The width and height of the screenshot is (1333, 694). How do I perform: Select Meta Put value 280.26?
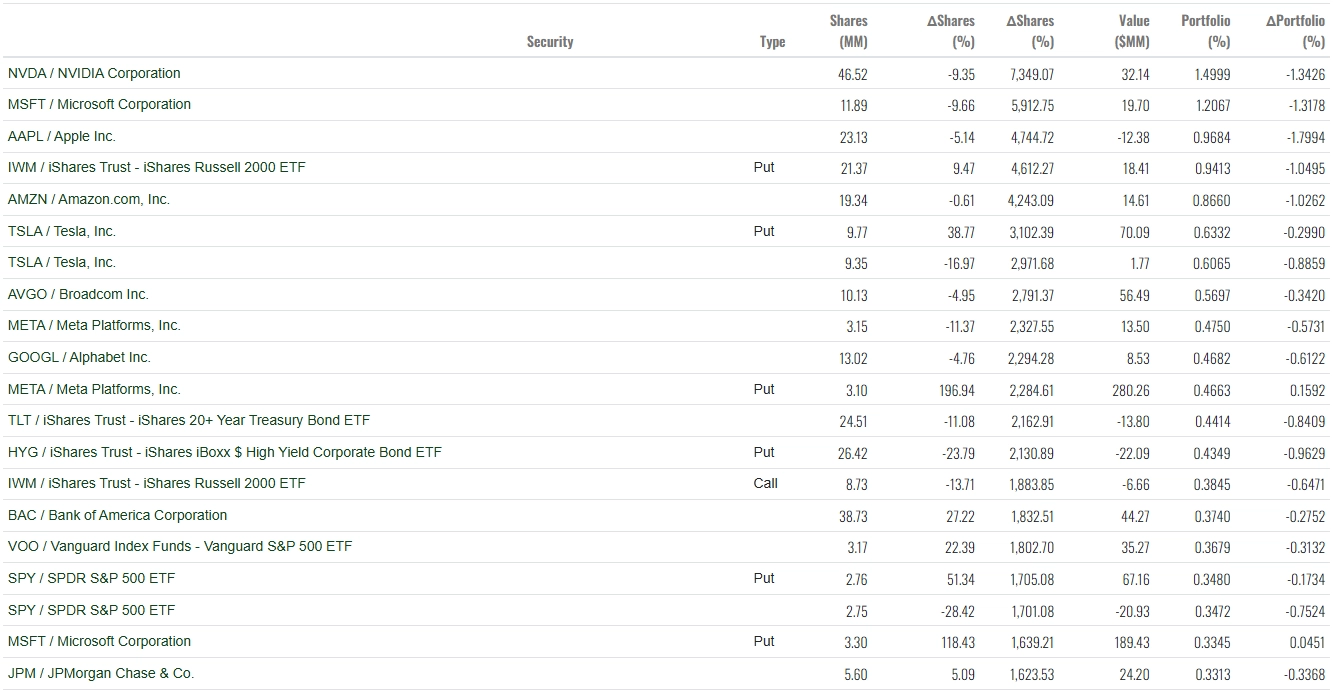pyautogui.click(x=1132, y=390)
